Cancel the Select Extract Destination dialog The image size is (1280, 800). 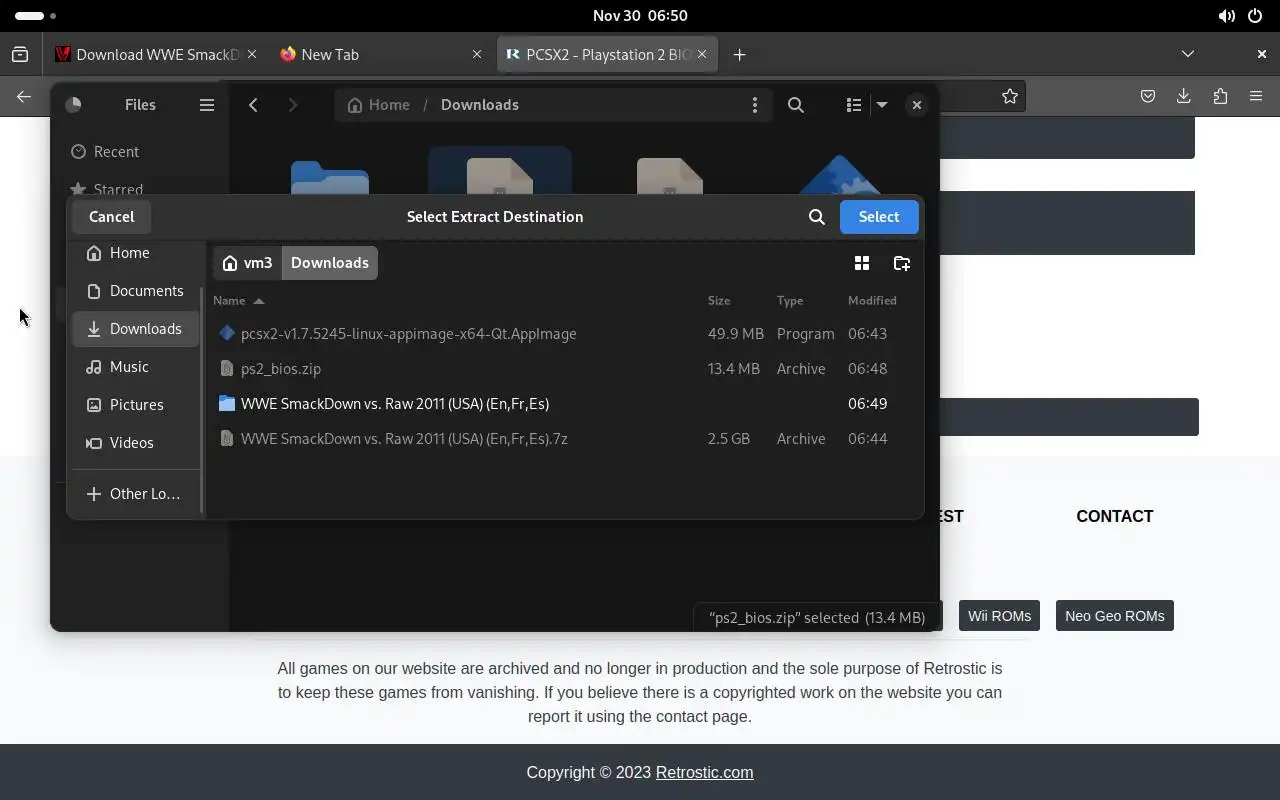(111, 216)
